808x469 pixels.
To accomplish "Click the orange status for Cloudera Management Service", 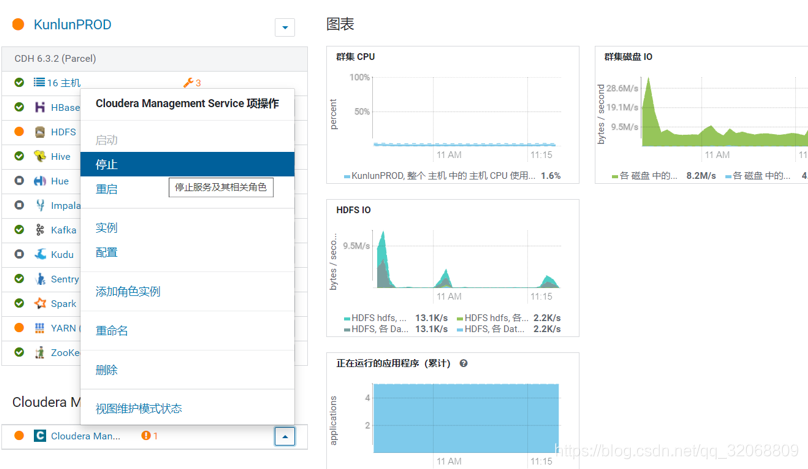I will coord(19,436).
